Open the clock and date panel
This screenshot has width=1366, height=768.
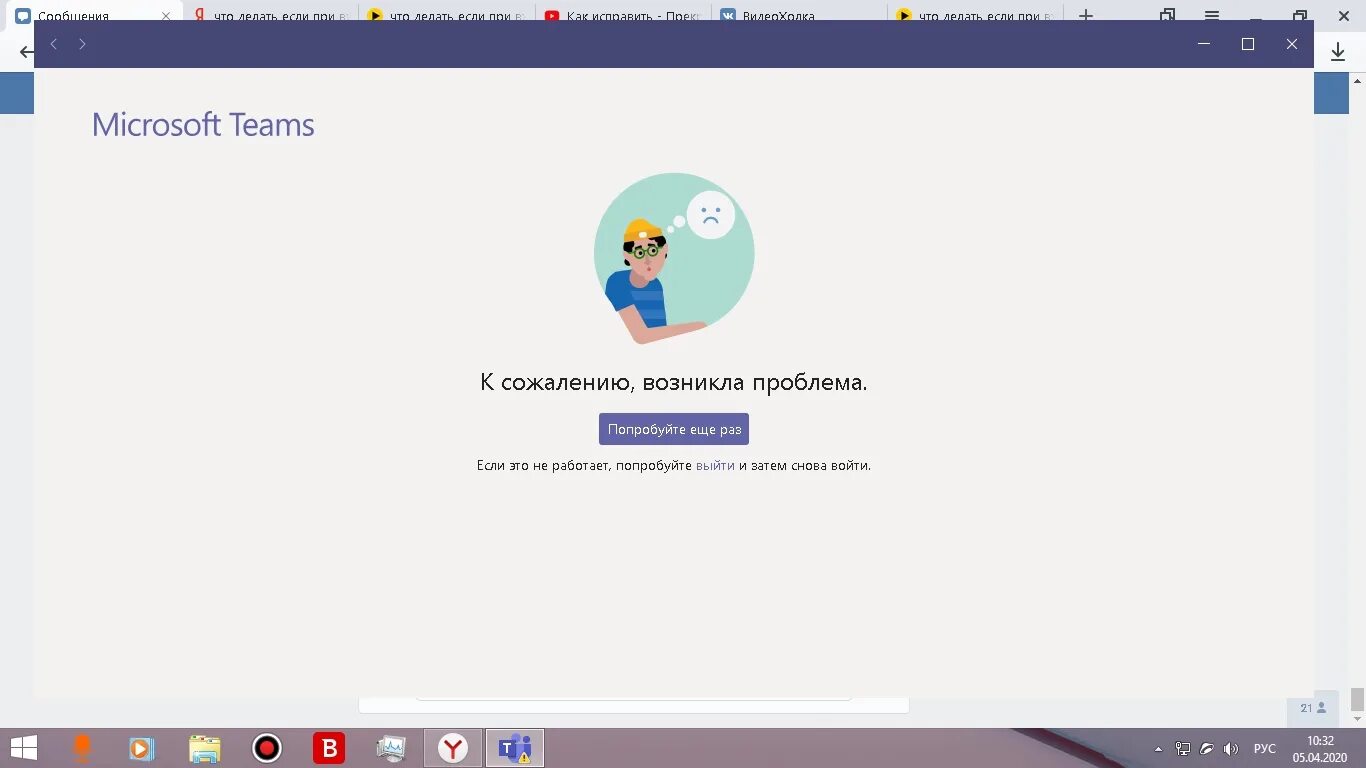click(x=1319, y=748)
